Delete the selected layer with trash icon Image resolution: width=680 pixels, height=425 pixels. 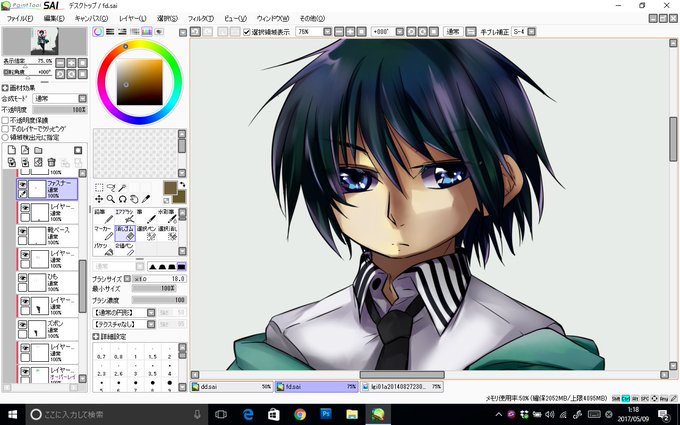click(52, 162)
